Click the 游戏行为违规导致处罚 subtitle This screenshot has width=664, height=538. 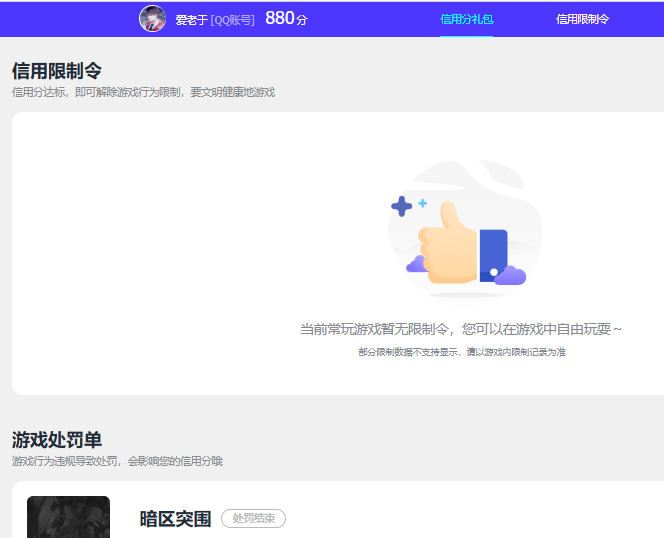click(117, 461)
